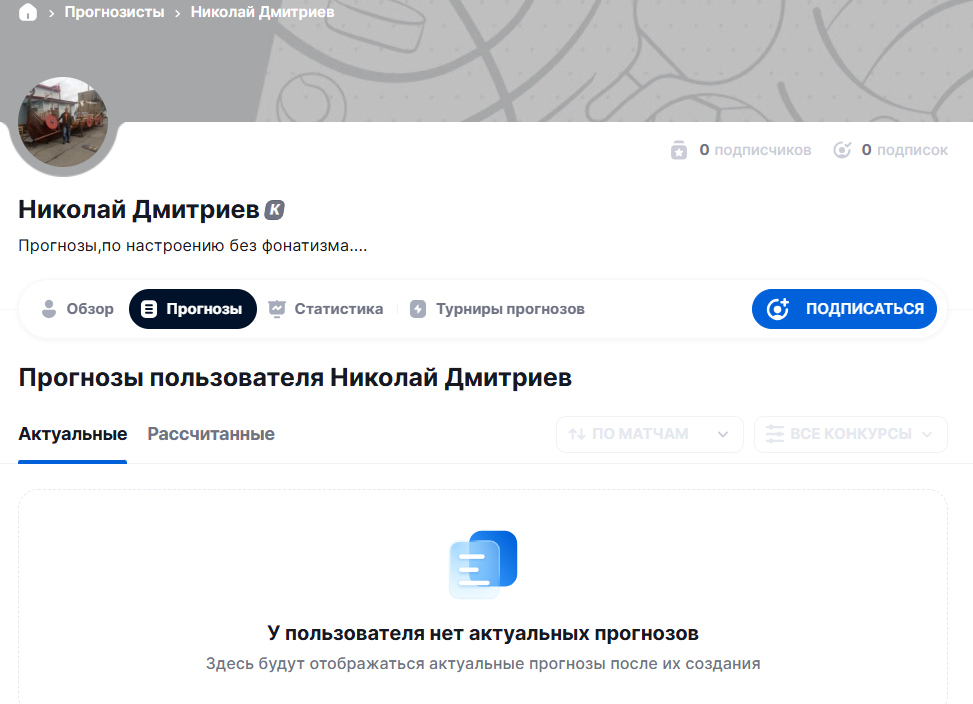Click the home icon in breadcrumbs

(28, 13)
